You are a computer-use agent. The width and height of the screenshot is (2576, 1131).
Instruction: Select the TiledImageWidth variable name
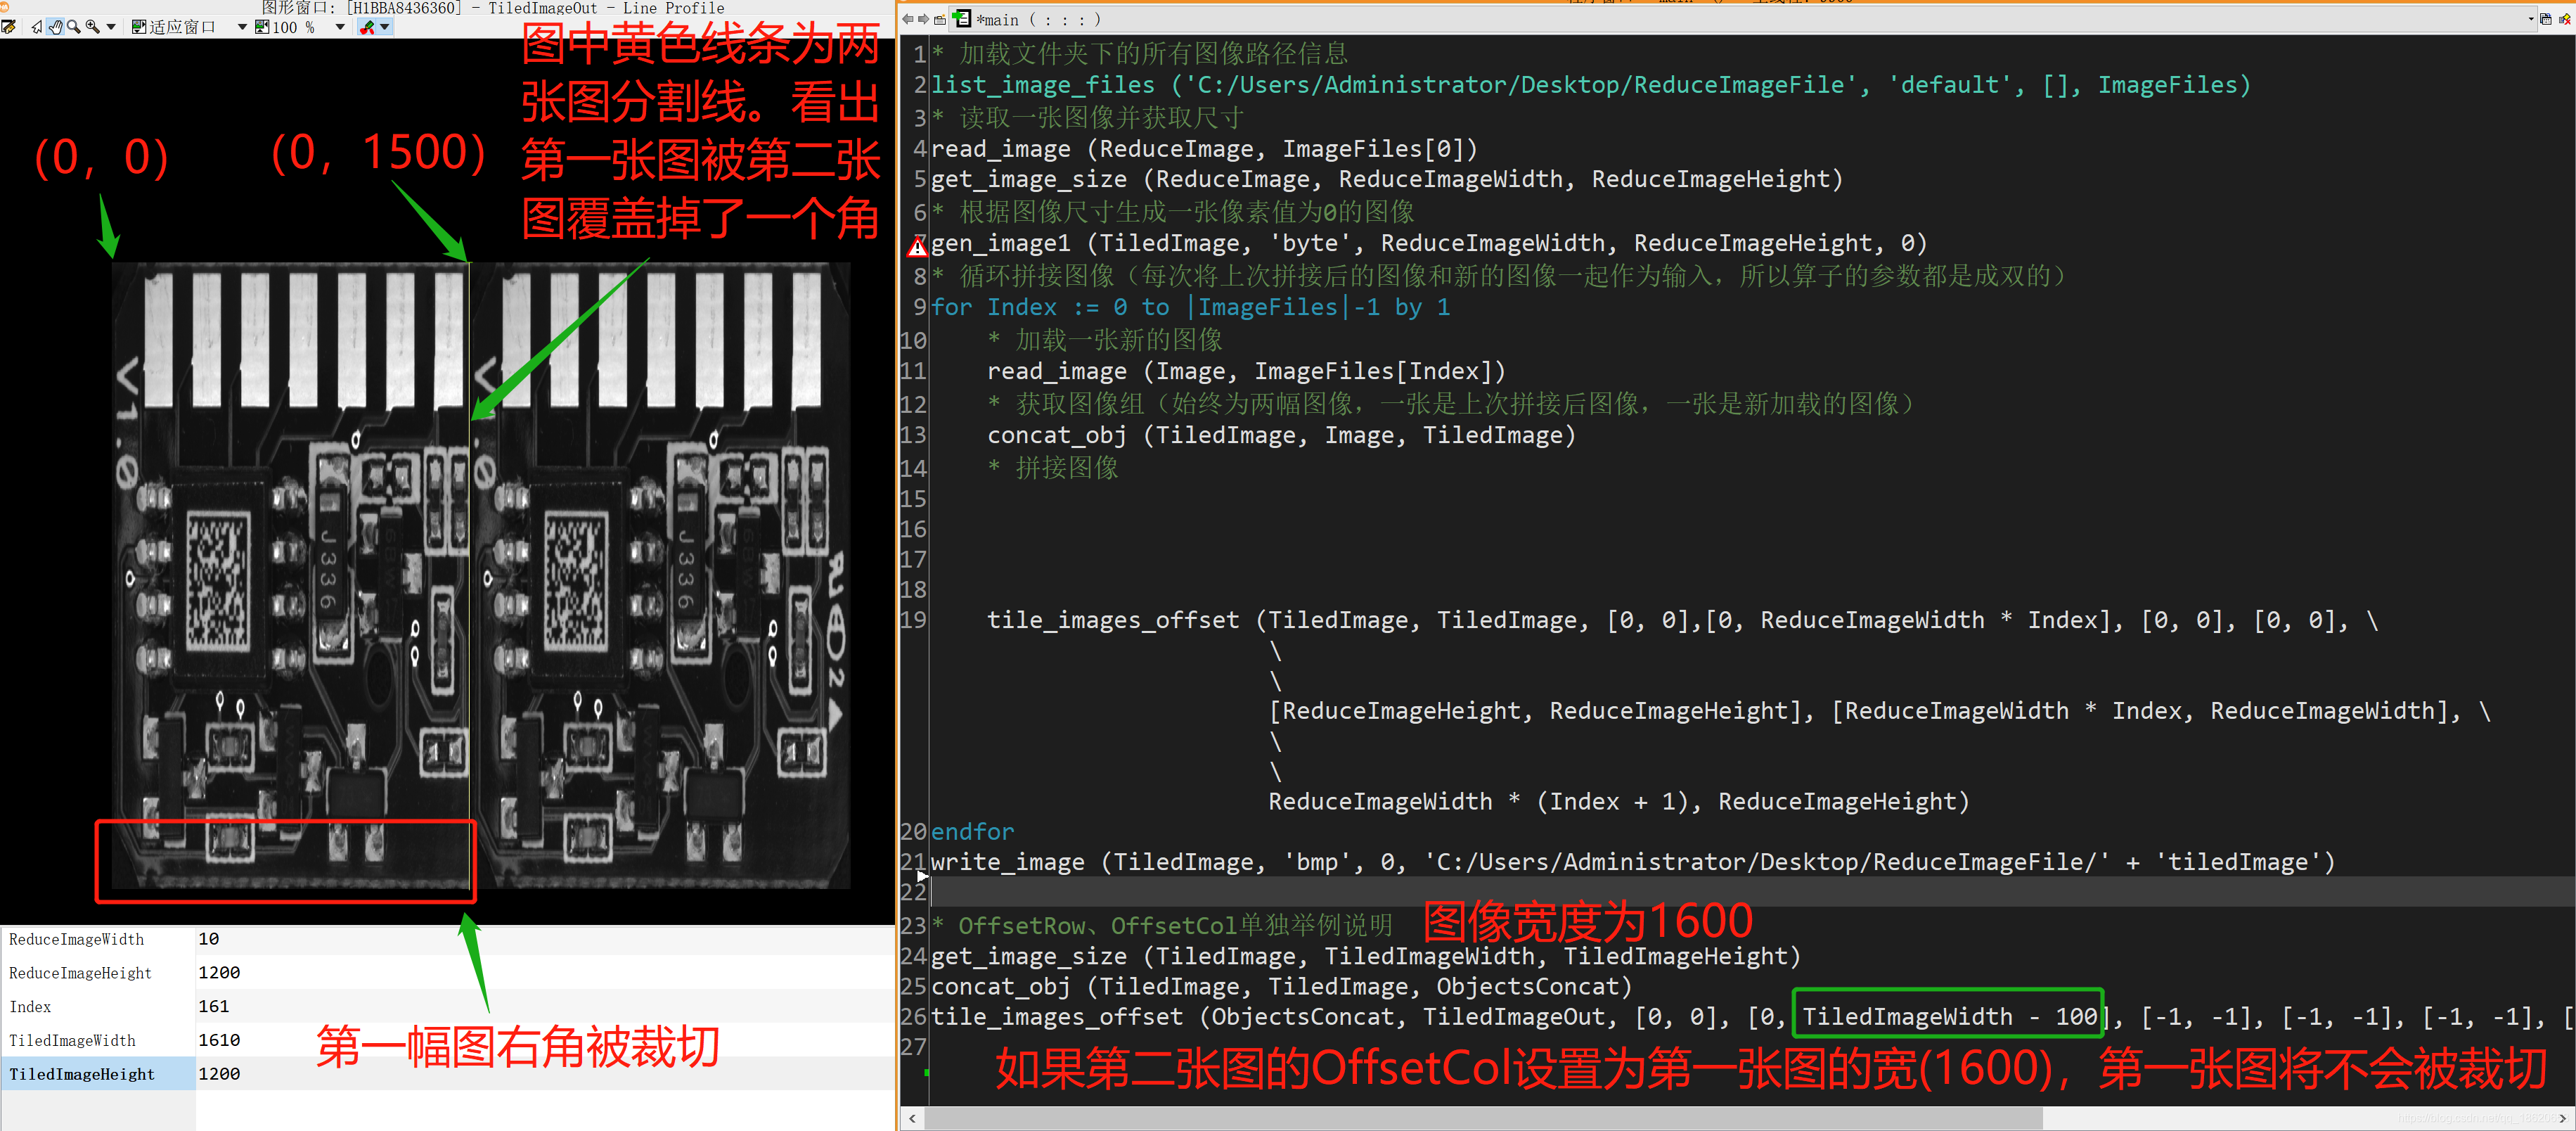click(x=72, y=1040)
